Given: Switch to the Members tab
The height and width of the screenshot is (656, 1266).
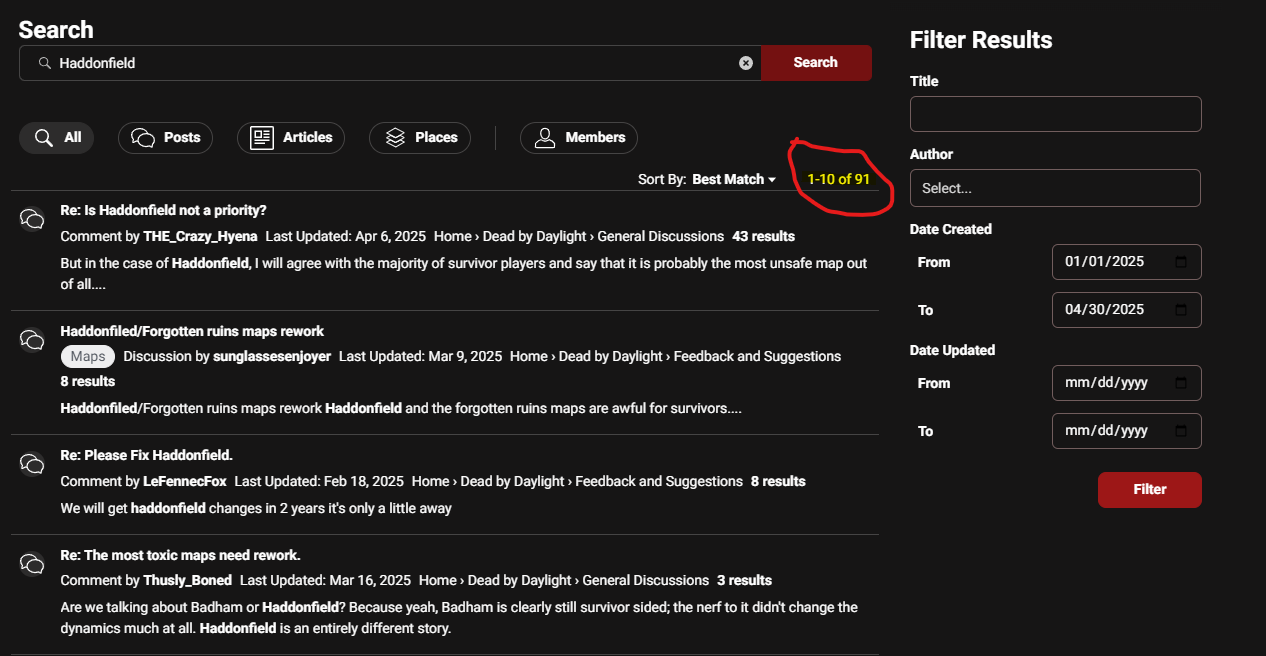Looking at the screenshot, I should pyautogui.click(x=579, y=138).
